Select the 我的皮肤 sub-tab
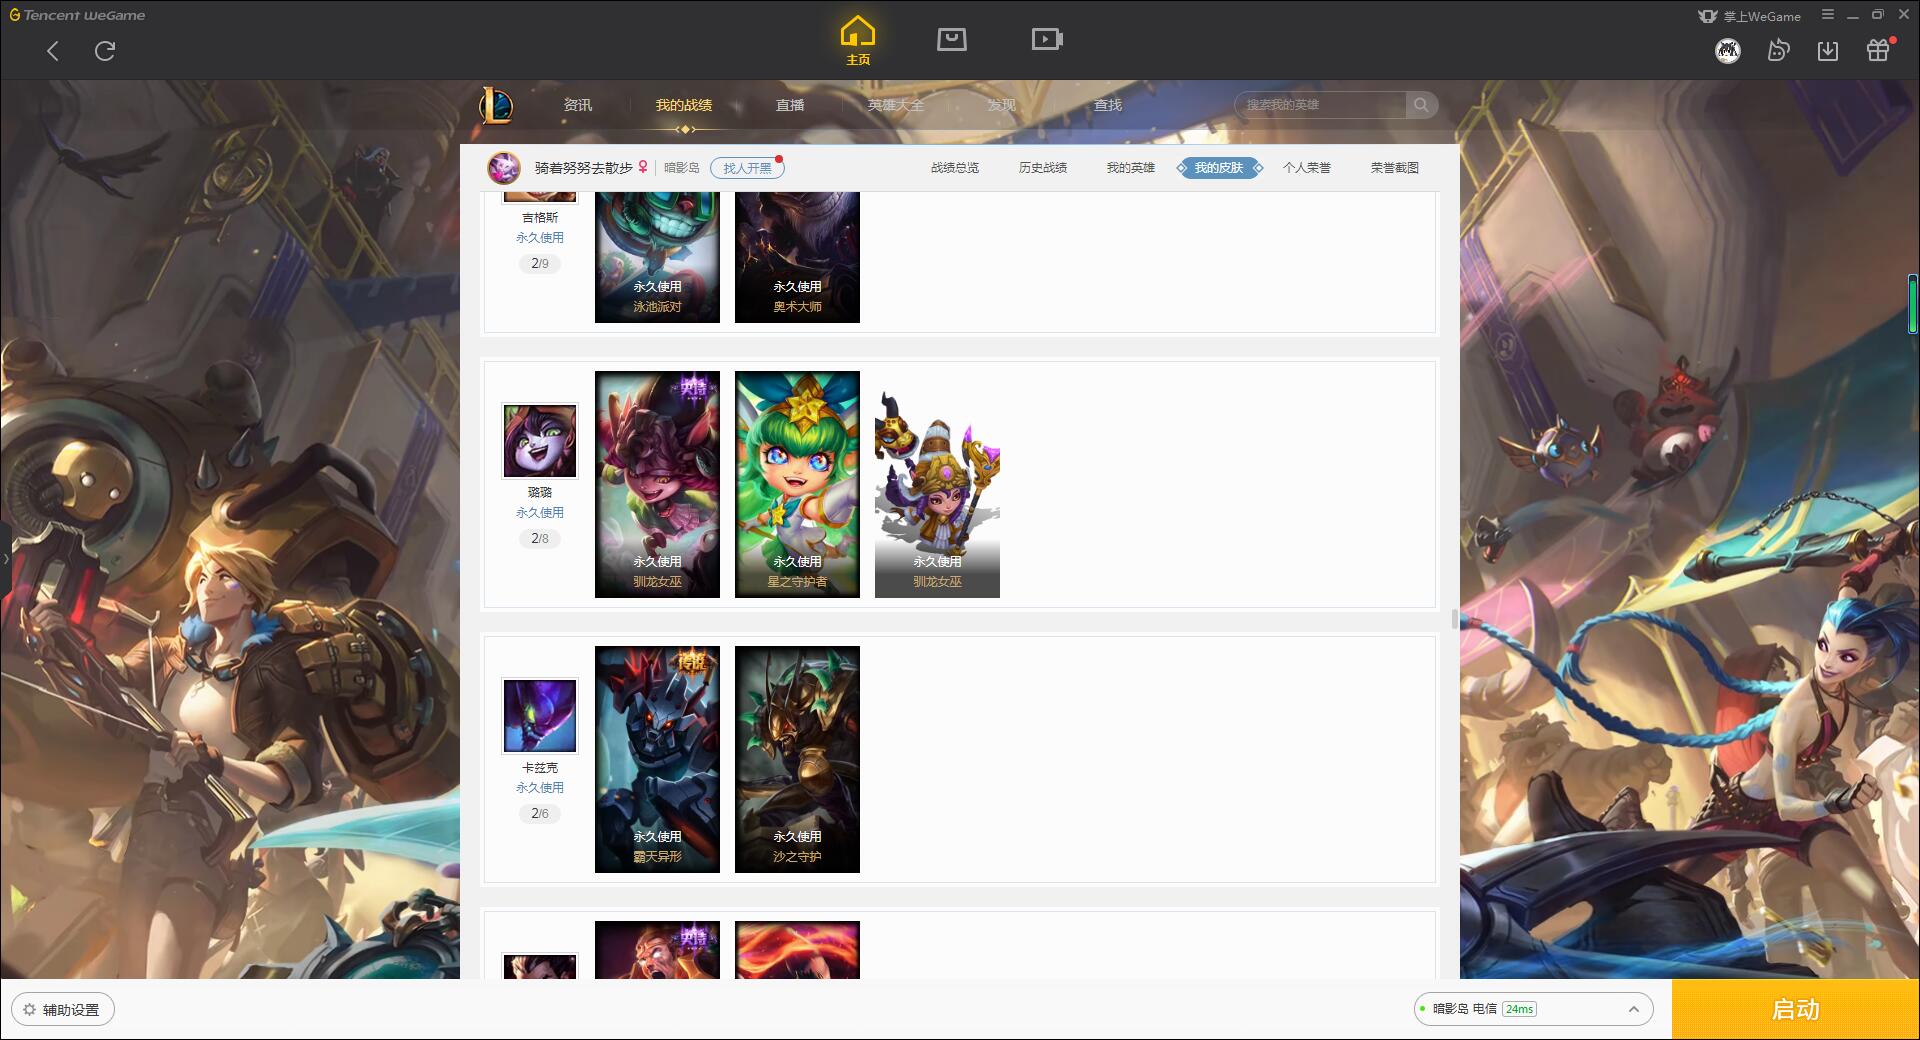Viewport: 1920px width, 1040px height. pyautogui.click(x=1219, y=168)
